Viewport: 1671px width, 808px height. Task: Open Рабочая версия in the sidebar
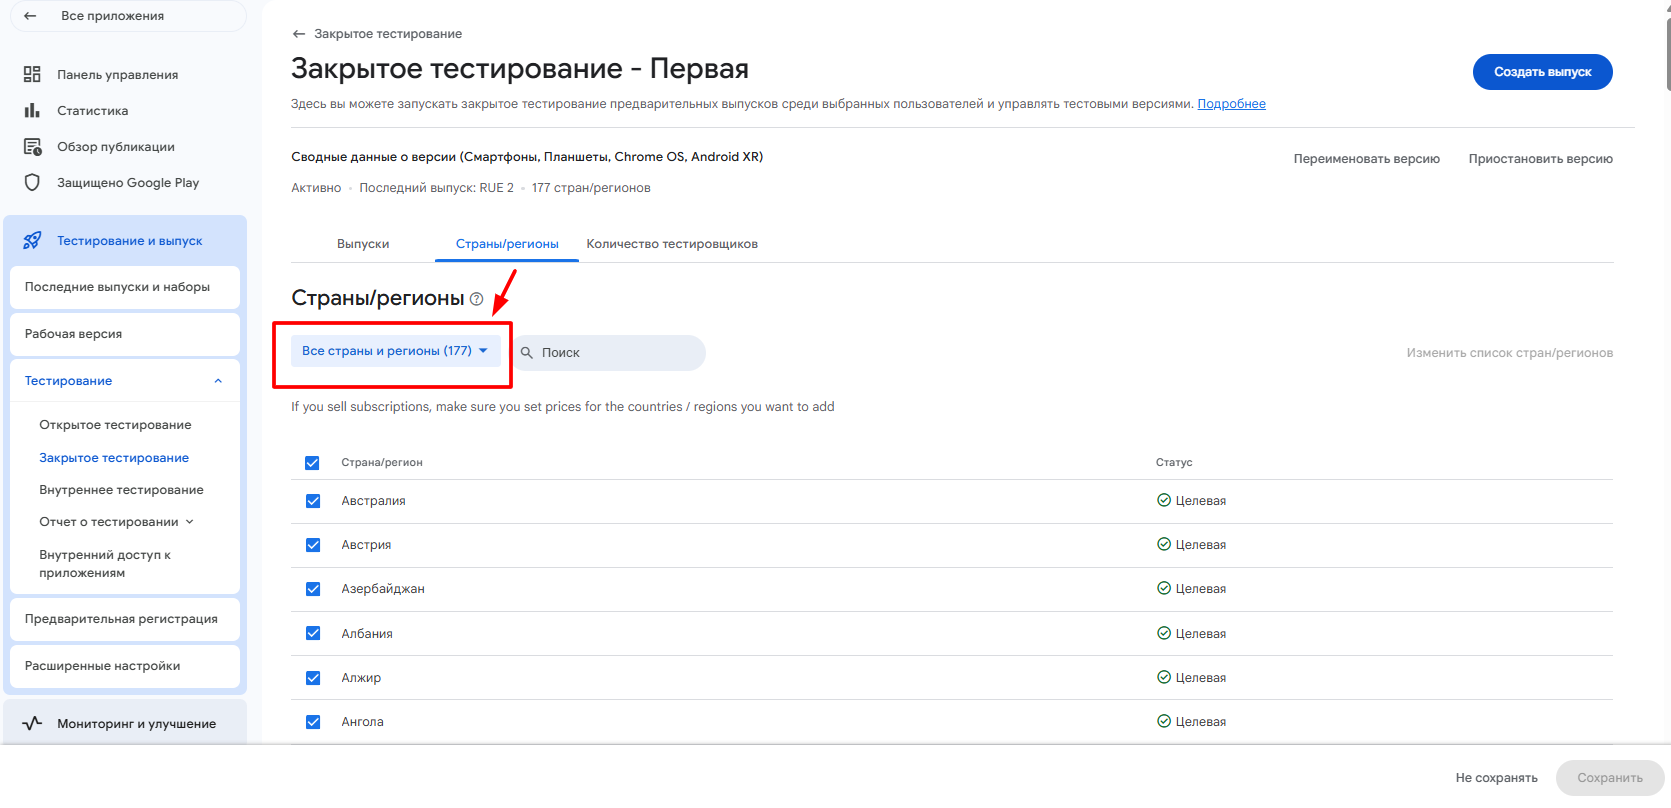tap(125, 334)
